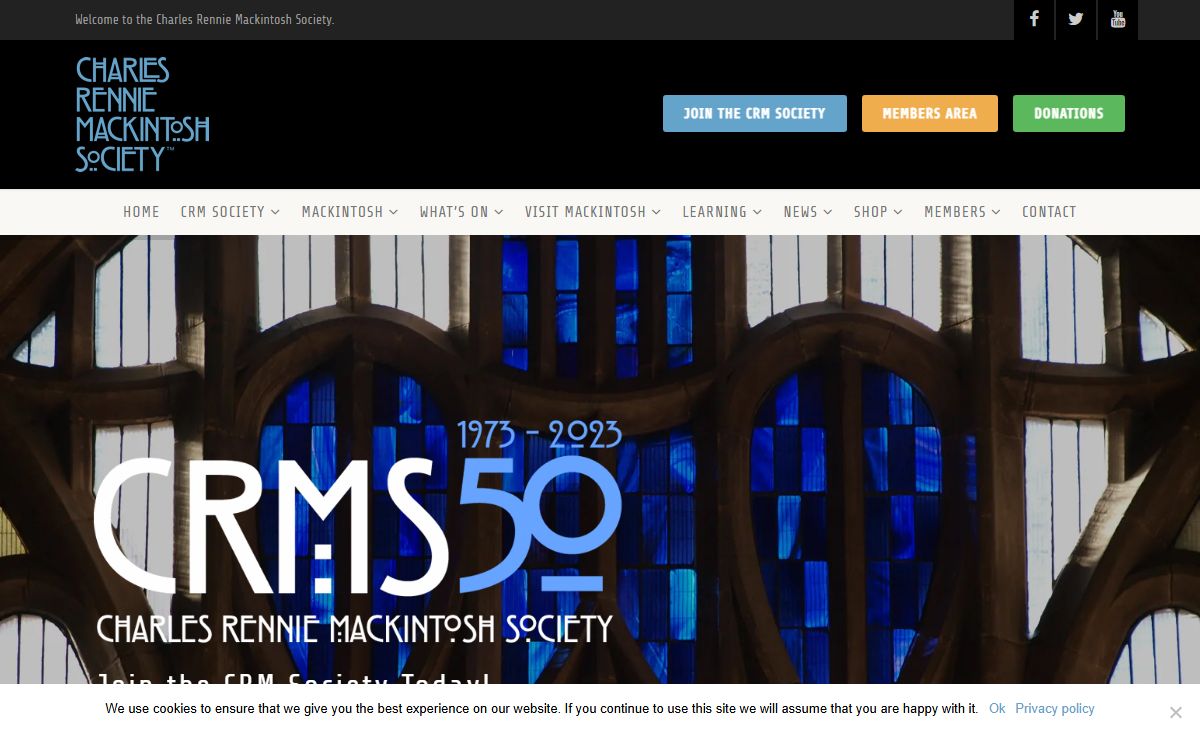Click Join the CRM Society button
This screenshot has width=1200, height=740.
tap(755, 114)
